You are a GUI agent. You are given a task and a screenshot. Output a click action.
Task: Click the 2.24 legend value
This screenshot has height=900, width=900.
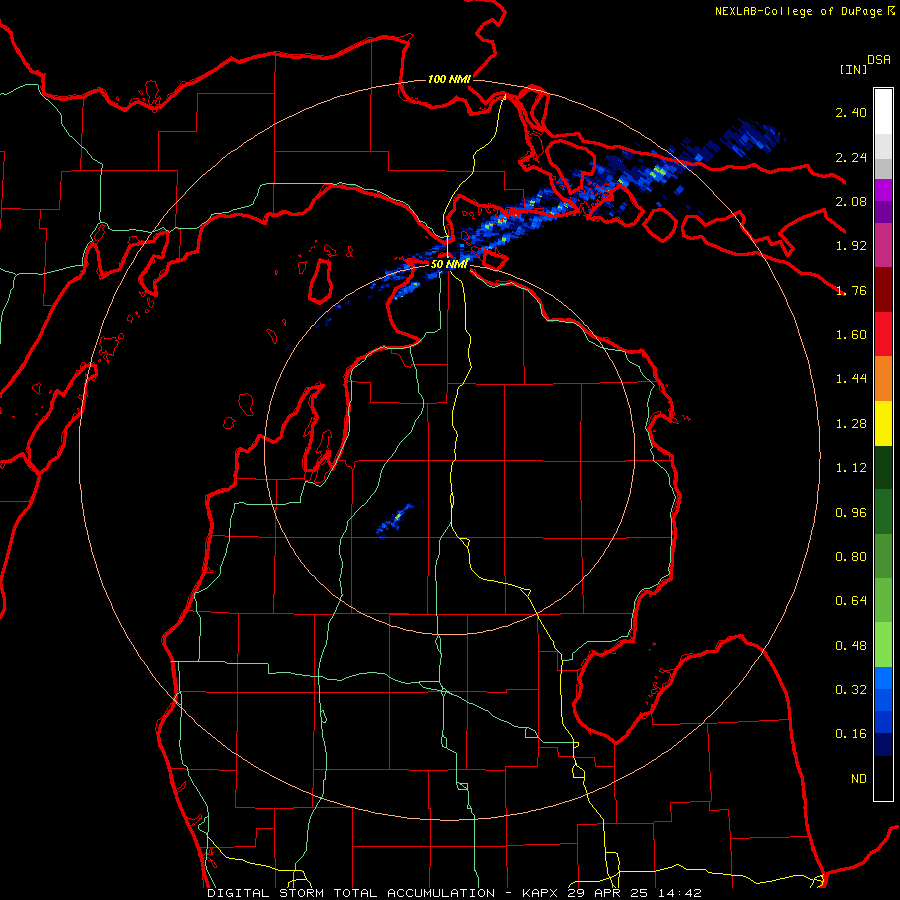(851, 157)
